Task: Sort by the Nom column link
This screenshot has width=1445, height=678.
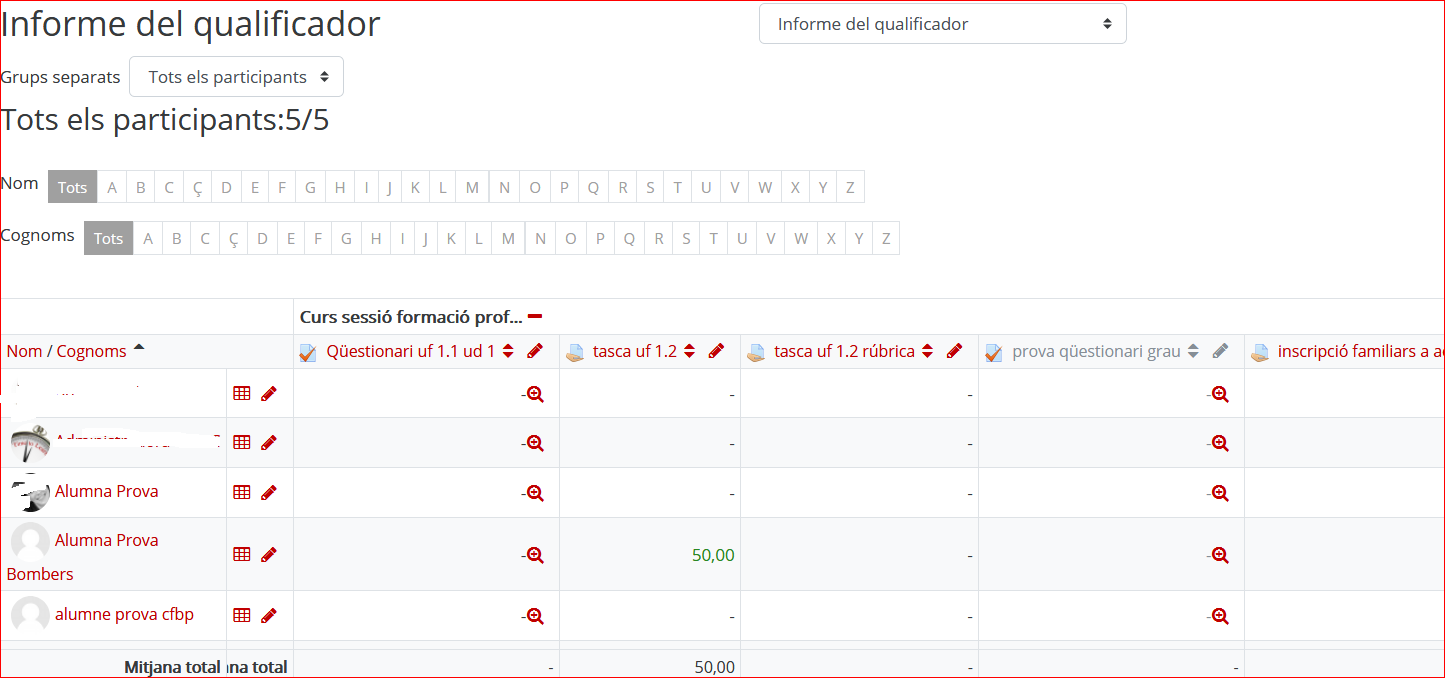Action: point(24,351)
